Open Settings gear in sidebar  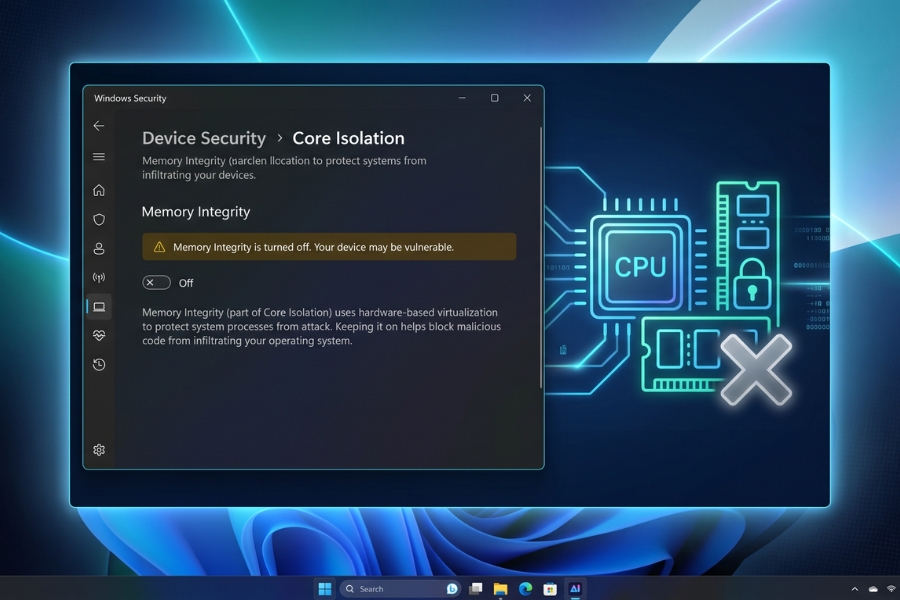pos(99,450)
